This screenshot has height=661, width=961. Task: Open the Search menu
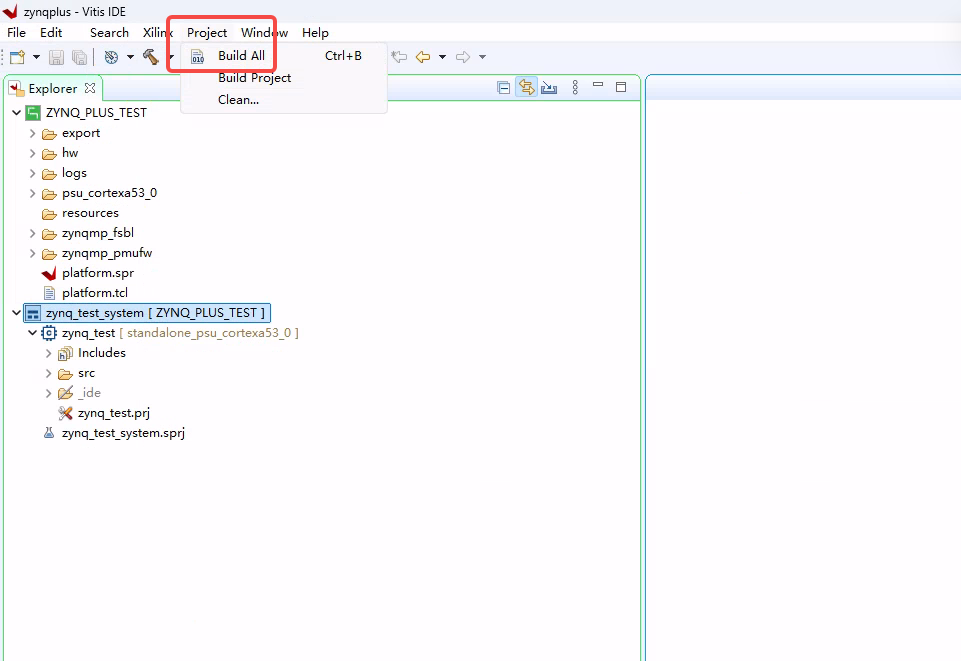pos(109,32)
